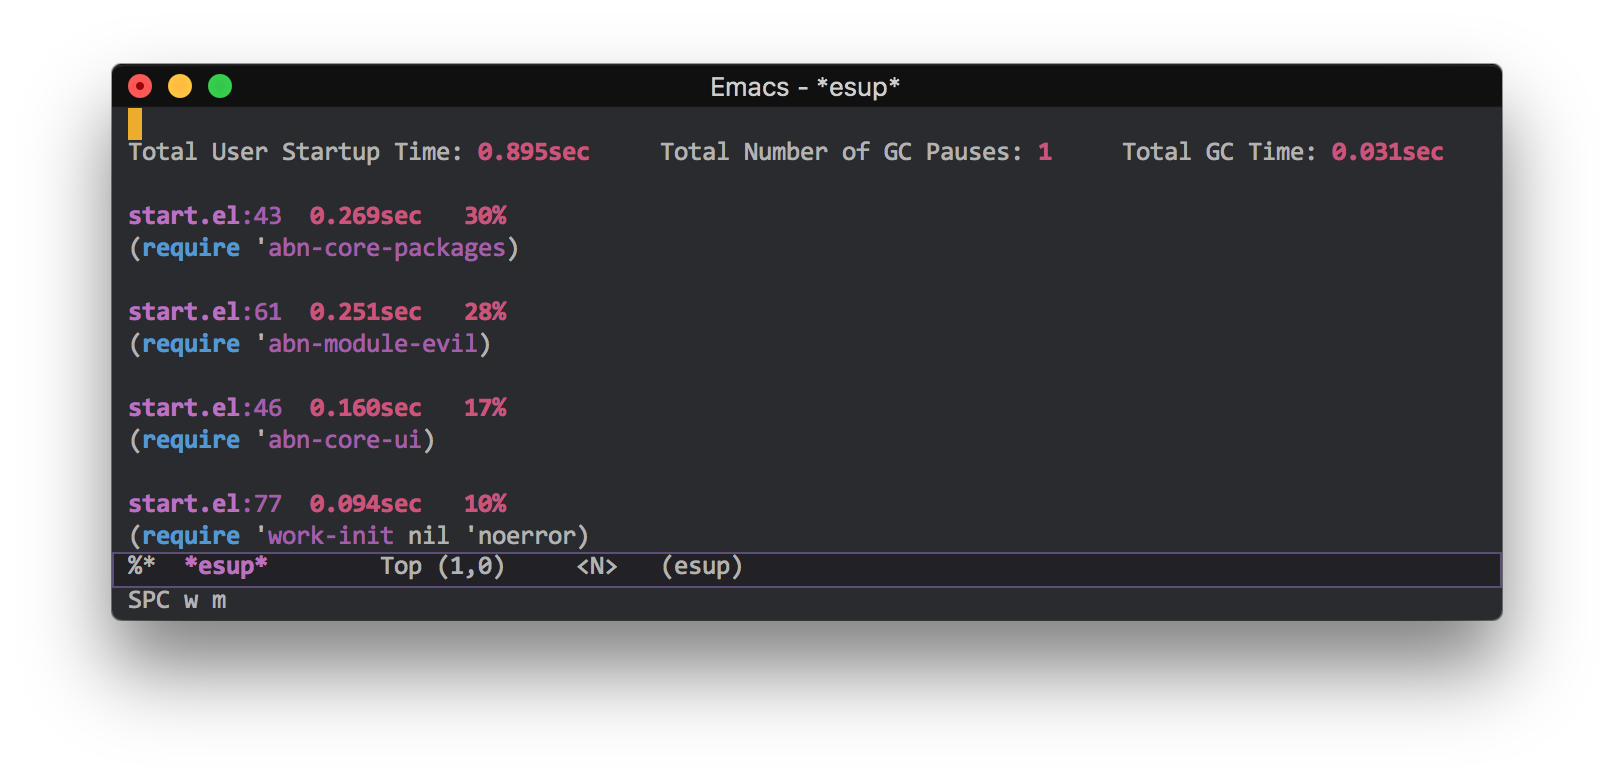
Task: Jump to start.el:46 location link
Action: point(204,408)
